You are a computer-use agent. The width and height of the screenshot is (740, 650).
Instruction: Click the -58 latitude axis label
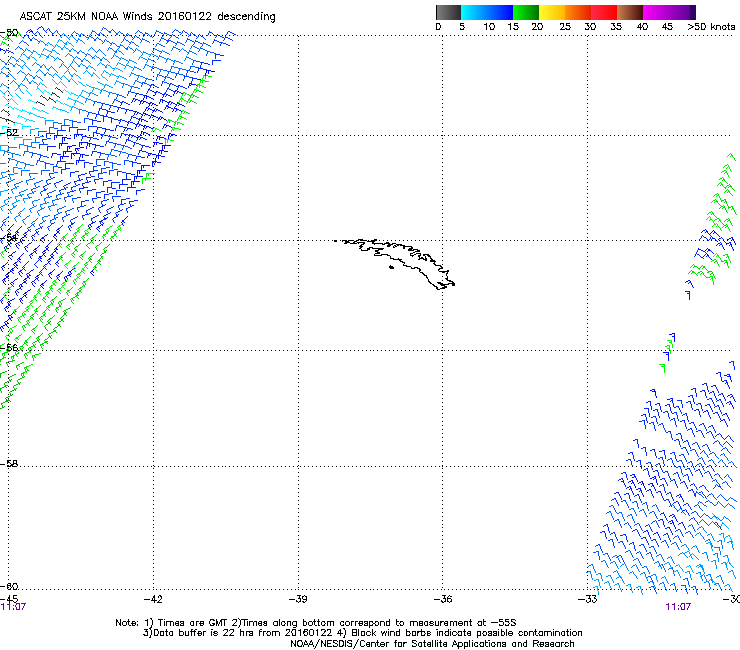pos(9,464)
